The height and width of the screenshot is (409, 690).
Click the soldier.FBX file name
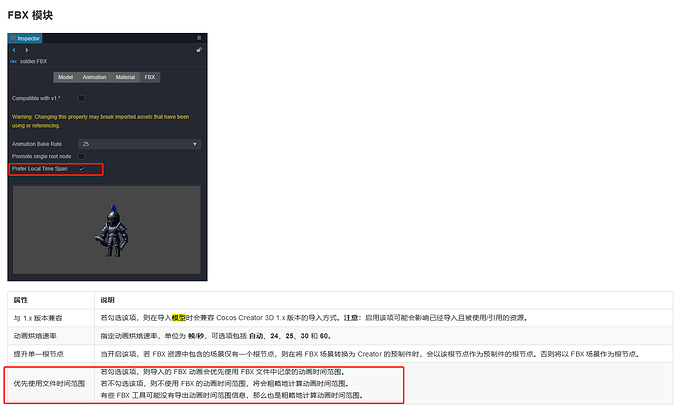(33, 62)
